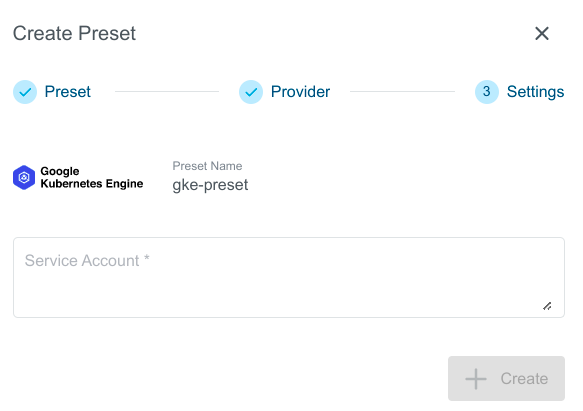Go back to the Preset step label
The image size is (583, 411).
[67, 92]
